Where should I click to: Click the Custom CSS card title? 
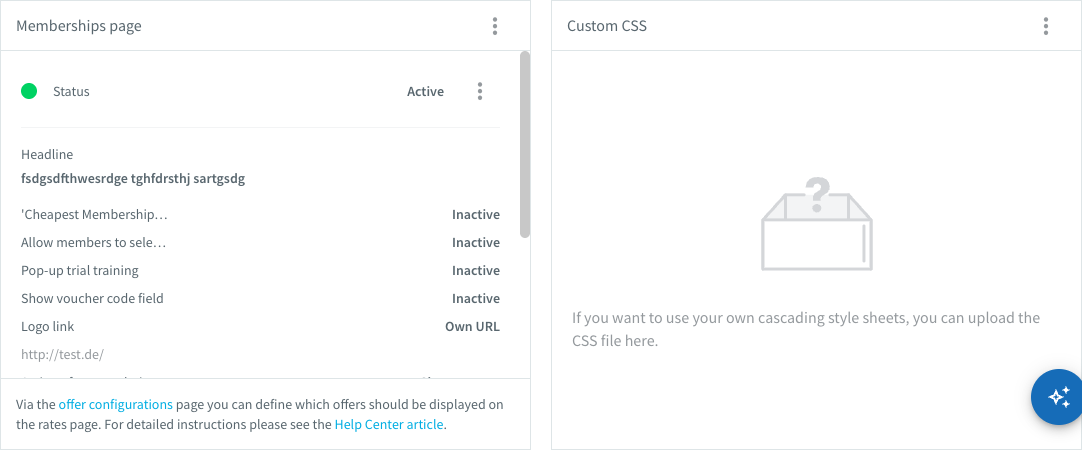click(x=607, y=26)
